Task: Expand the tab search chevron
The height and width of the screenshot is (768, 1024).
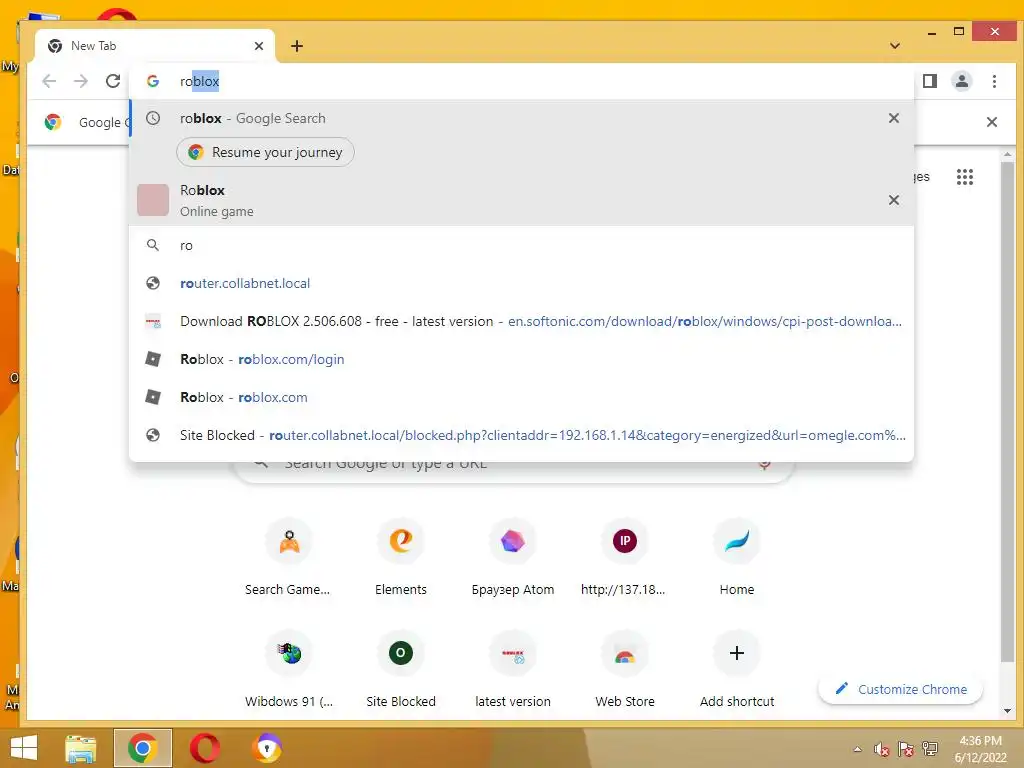Action: point(895,46)
